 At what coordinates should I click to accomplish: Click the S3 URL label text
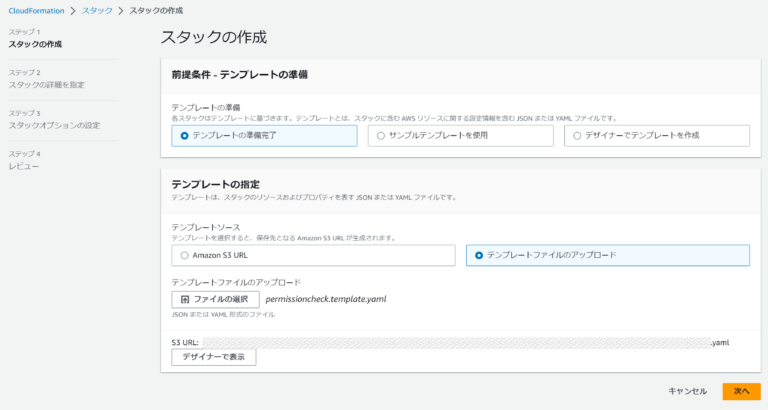click(x=185, y=342)
